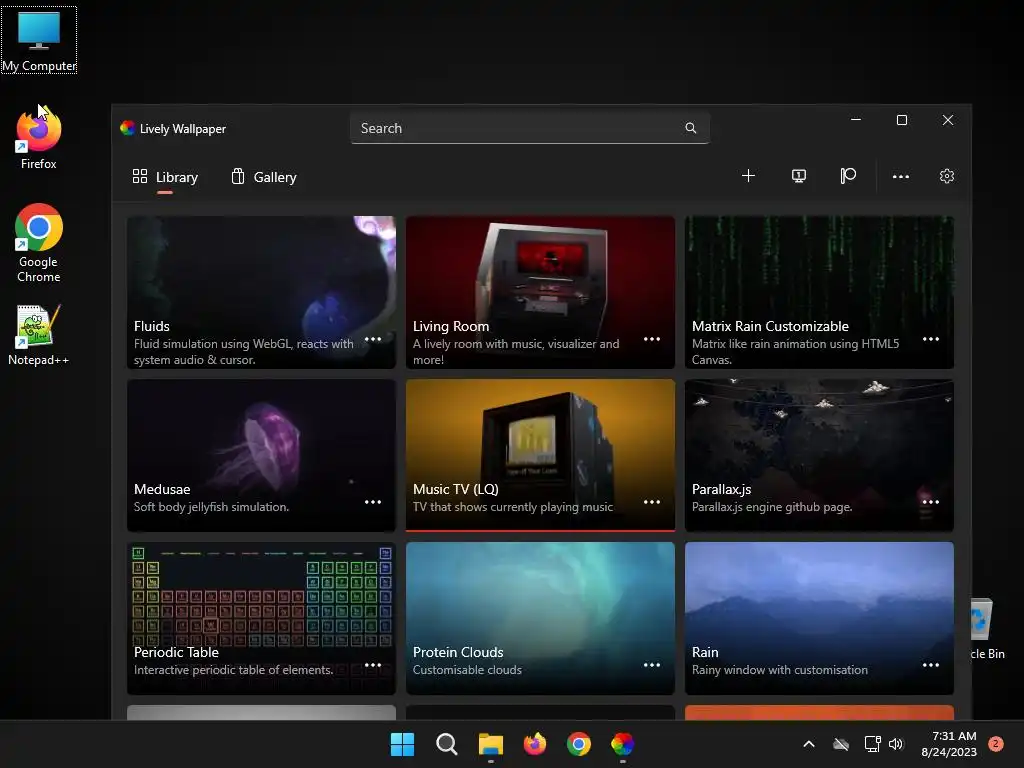The width and height of the screenshot is (1024, 768).
Task: Select the Living Room wallpaper thumbnail
Action: [x=540, y=292]
